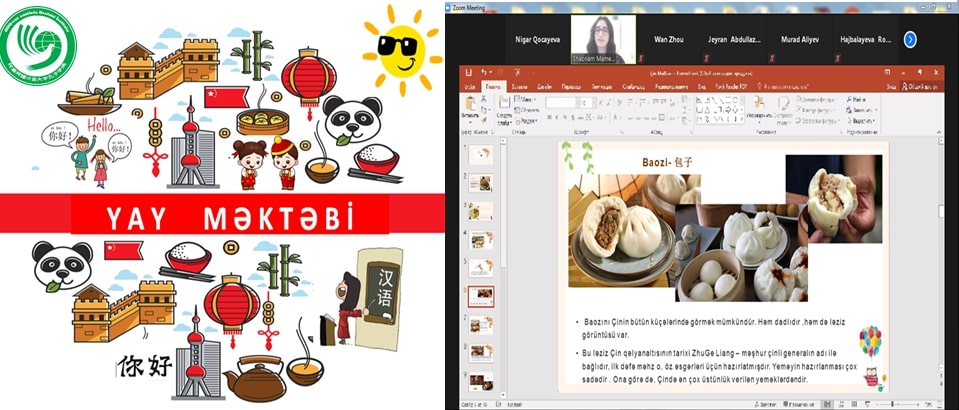The width and height of the screenshot is (959, 410).
Task: Click the Shape Effects icon
Action: coord(799,121)
